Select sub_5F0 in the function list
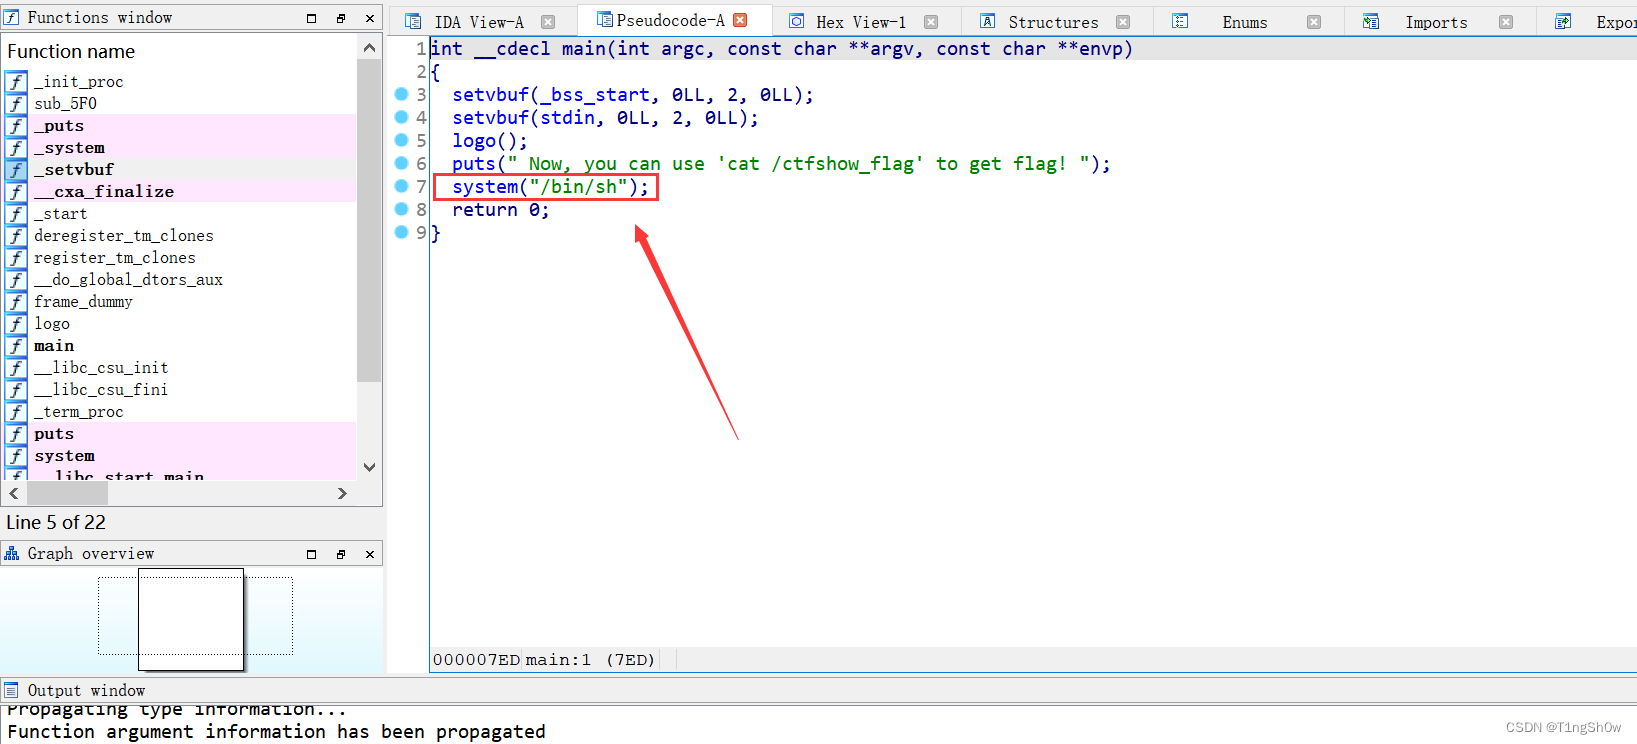Viewport: 1637px width, 744px height. coord(65,104)
